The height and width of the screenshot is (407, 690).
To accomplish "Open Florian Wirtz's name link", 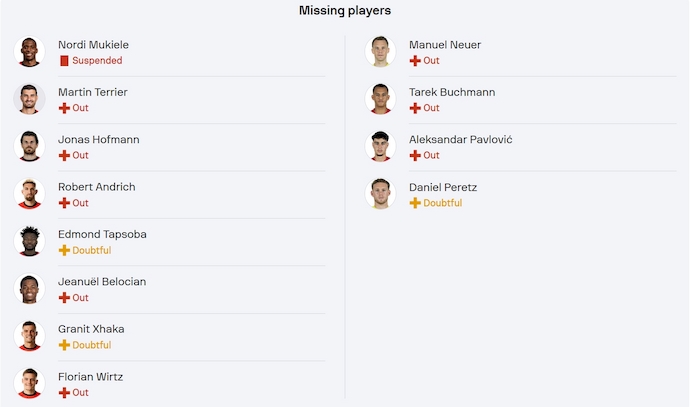I will tap(91, 377).
